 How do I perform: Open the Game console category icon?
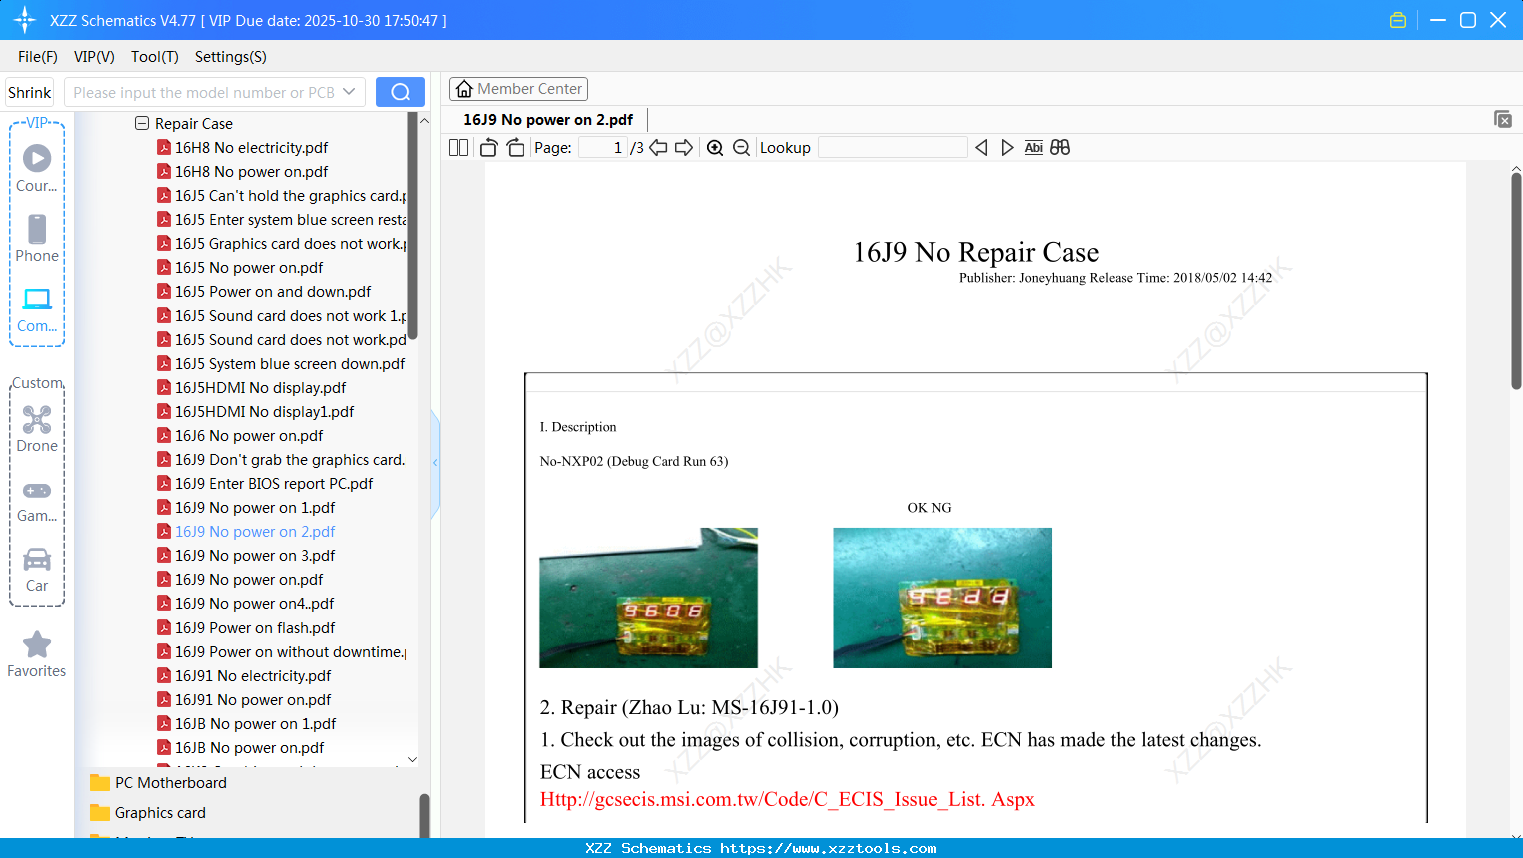point(37,490)
